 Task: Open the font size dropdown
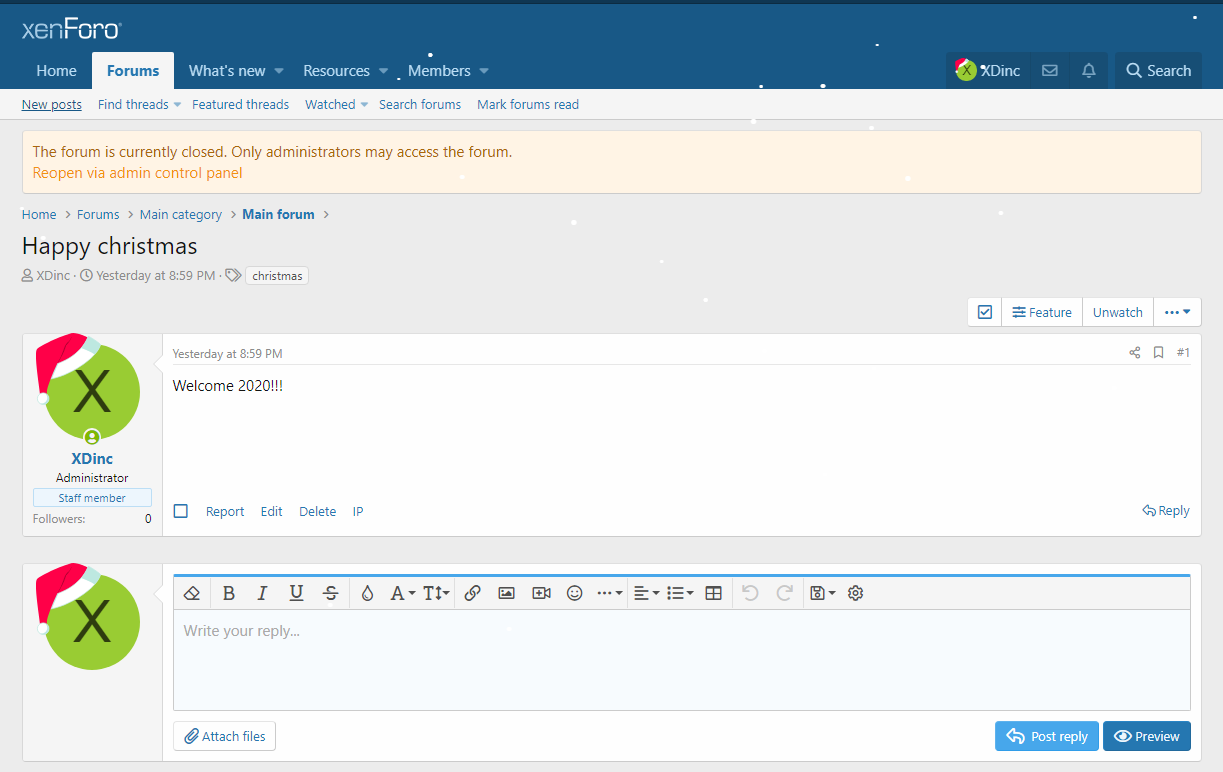(436, 593)
